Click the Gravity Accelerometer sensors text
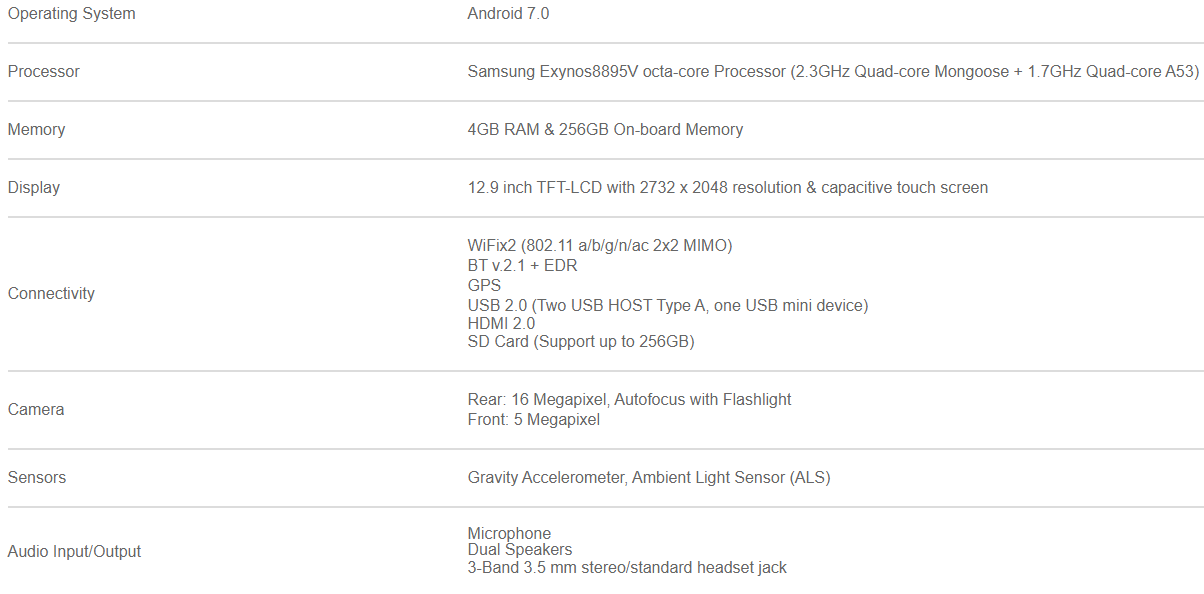 [x=649, y=478]
